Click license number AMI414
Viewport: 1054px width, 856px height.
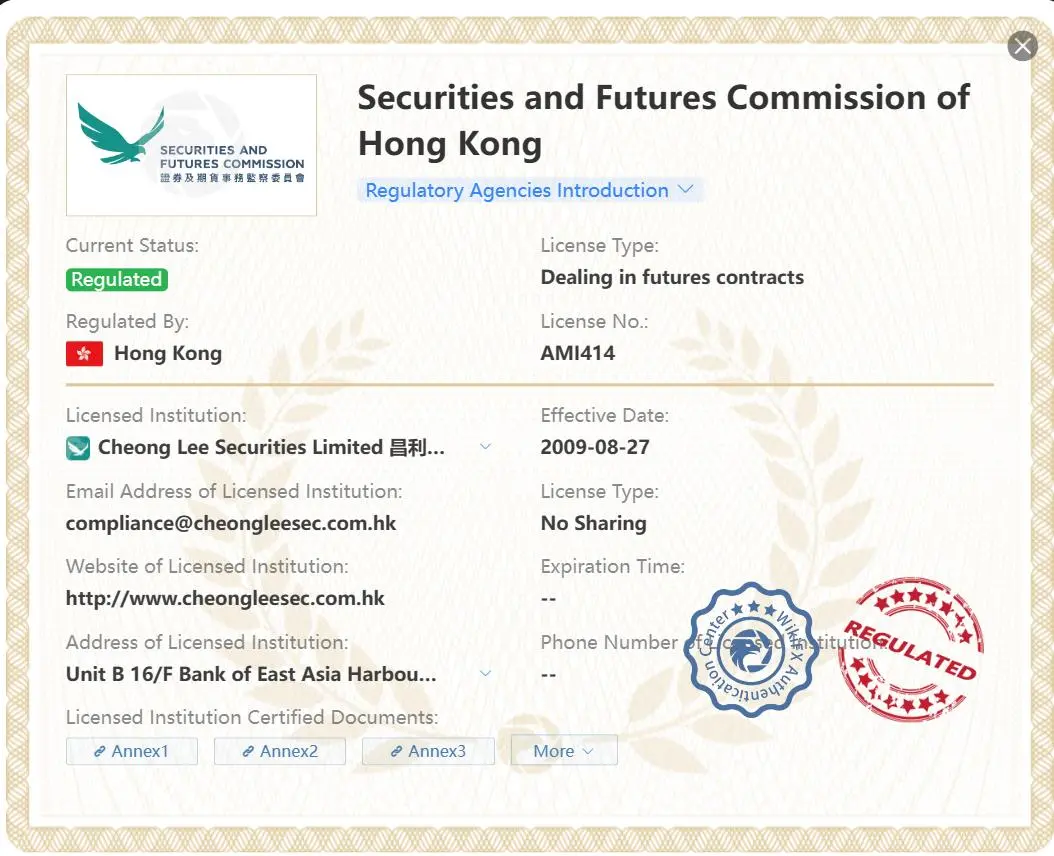pos(577,353)
